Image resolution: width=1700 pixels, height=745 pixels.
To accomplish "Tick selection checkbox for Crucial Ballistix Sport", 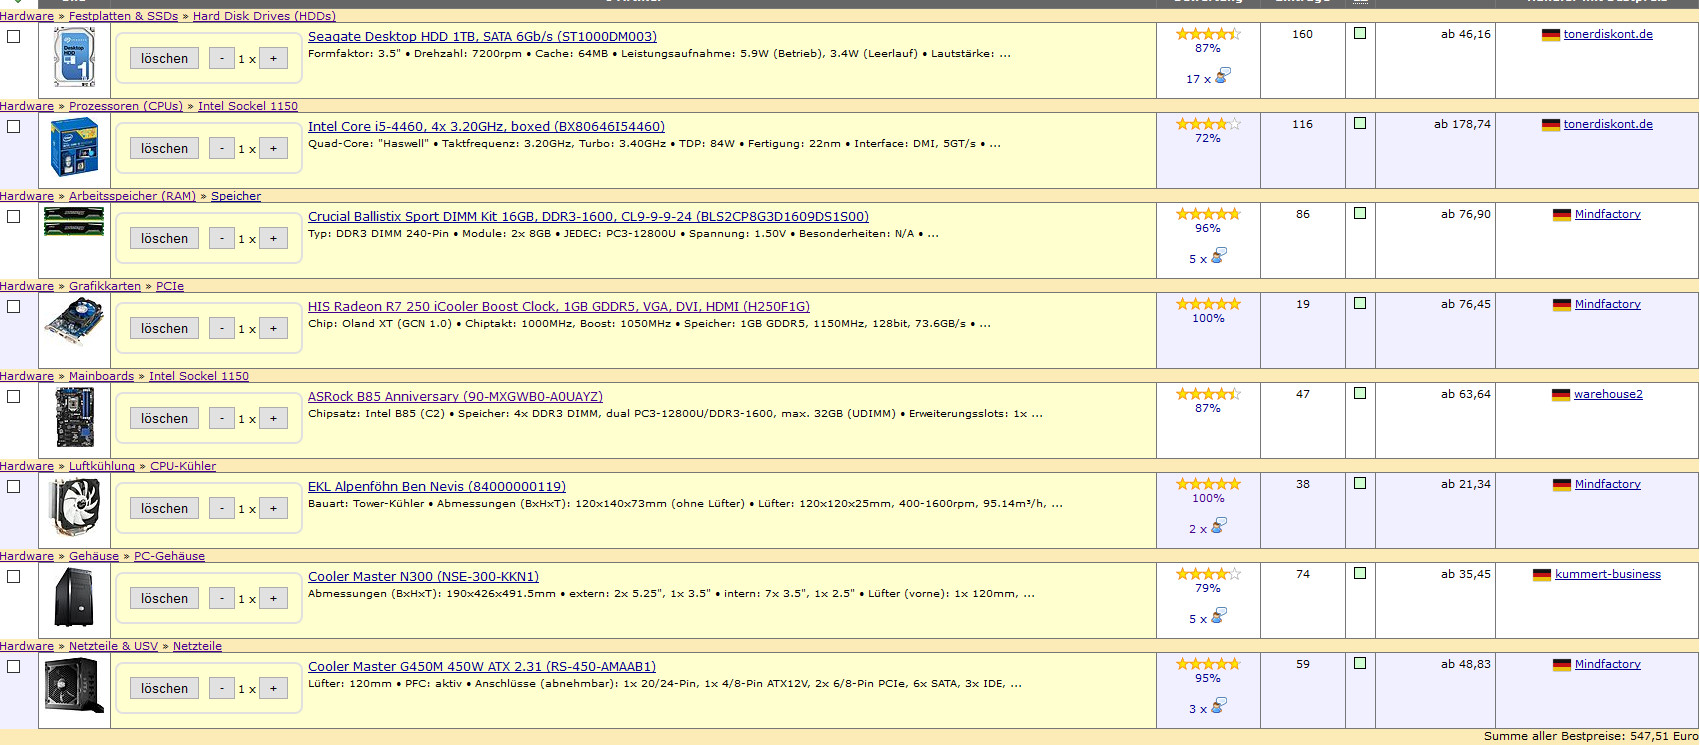I will (13, 216).
